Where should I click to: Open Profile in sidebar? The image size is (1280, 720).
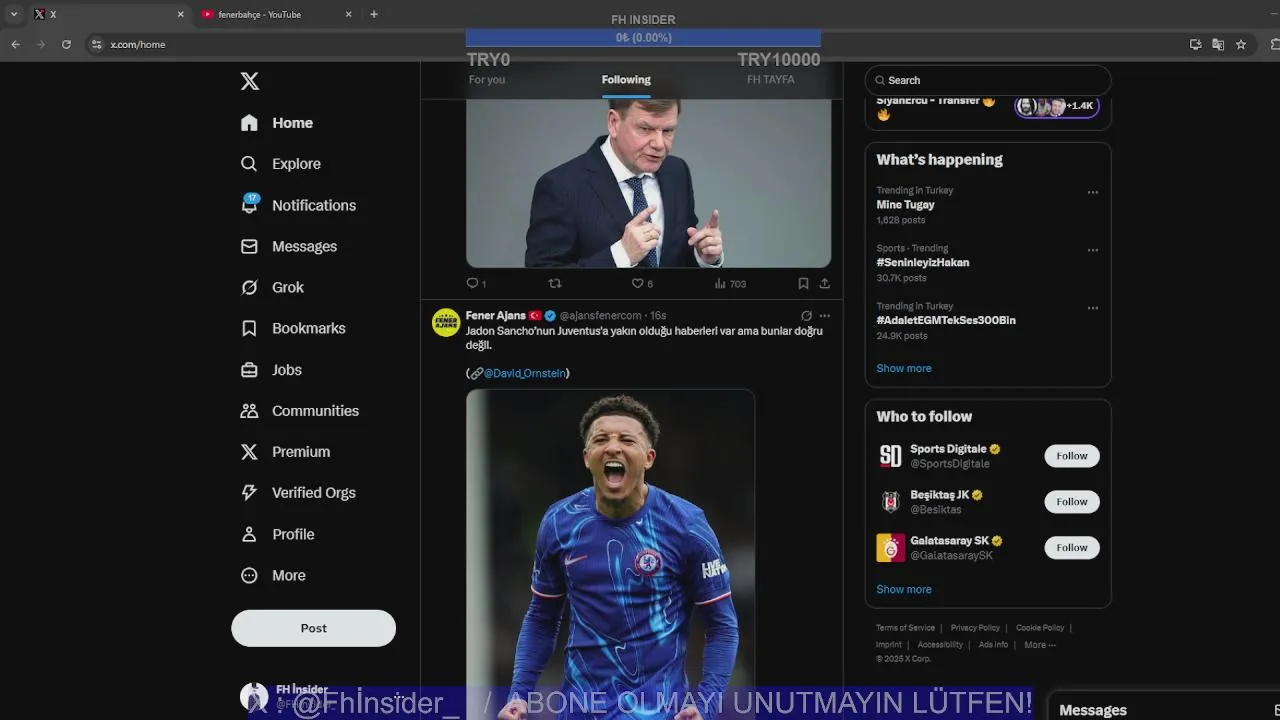point(278,534)
